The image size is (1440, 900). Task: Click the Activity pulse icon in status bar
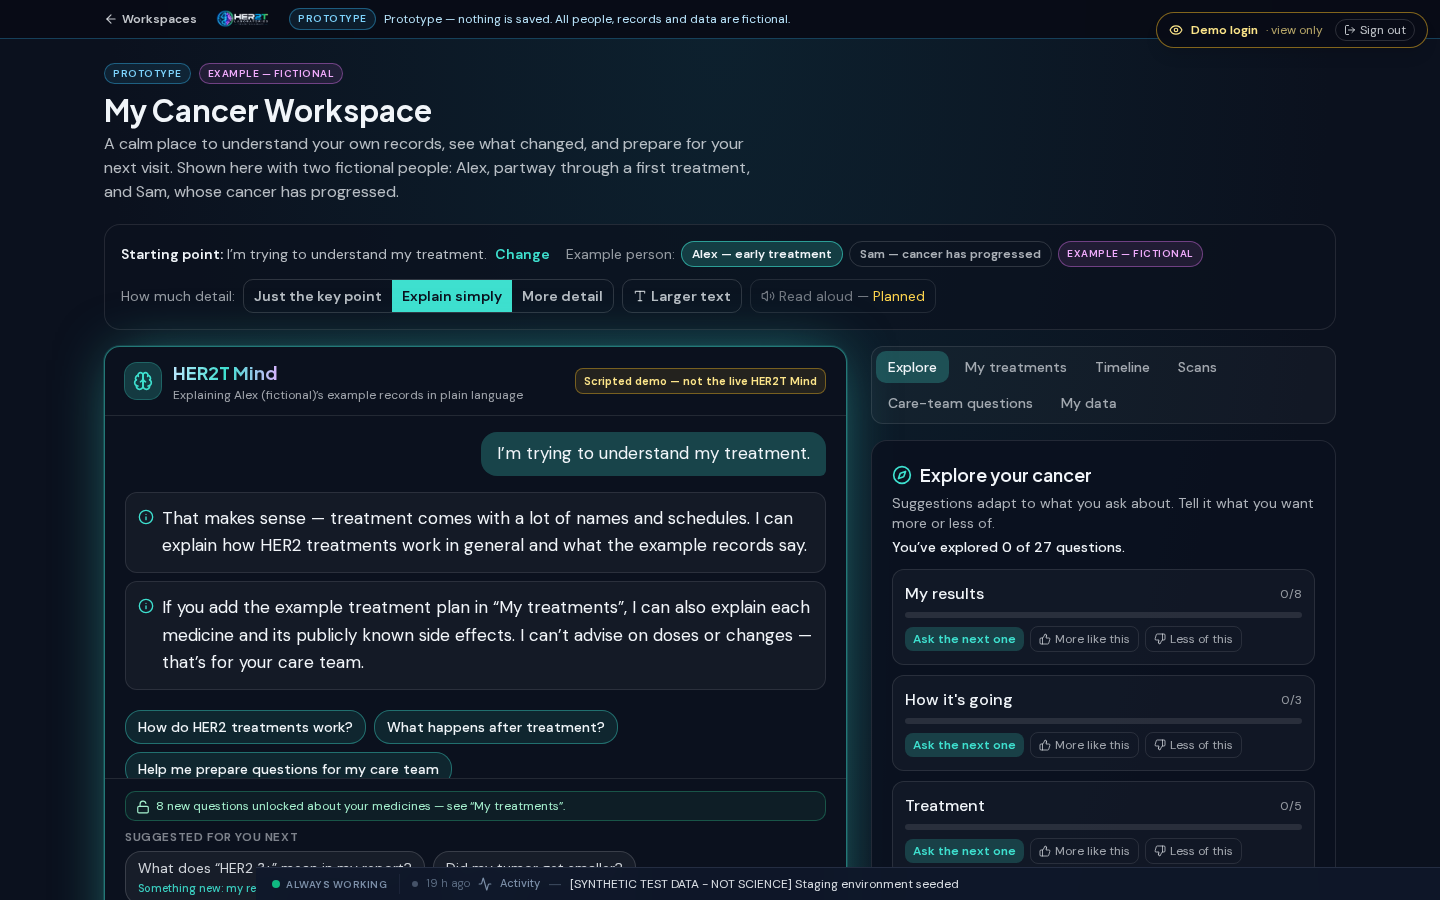pos(485,884)
